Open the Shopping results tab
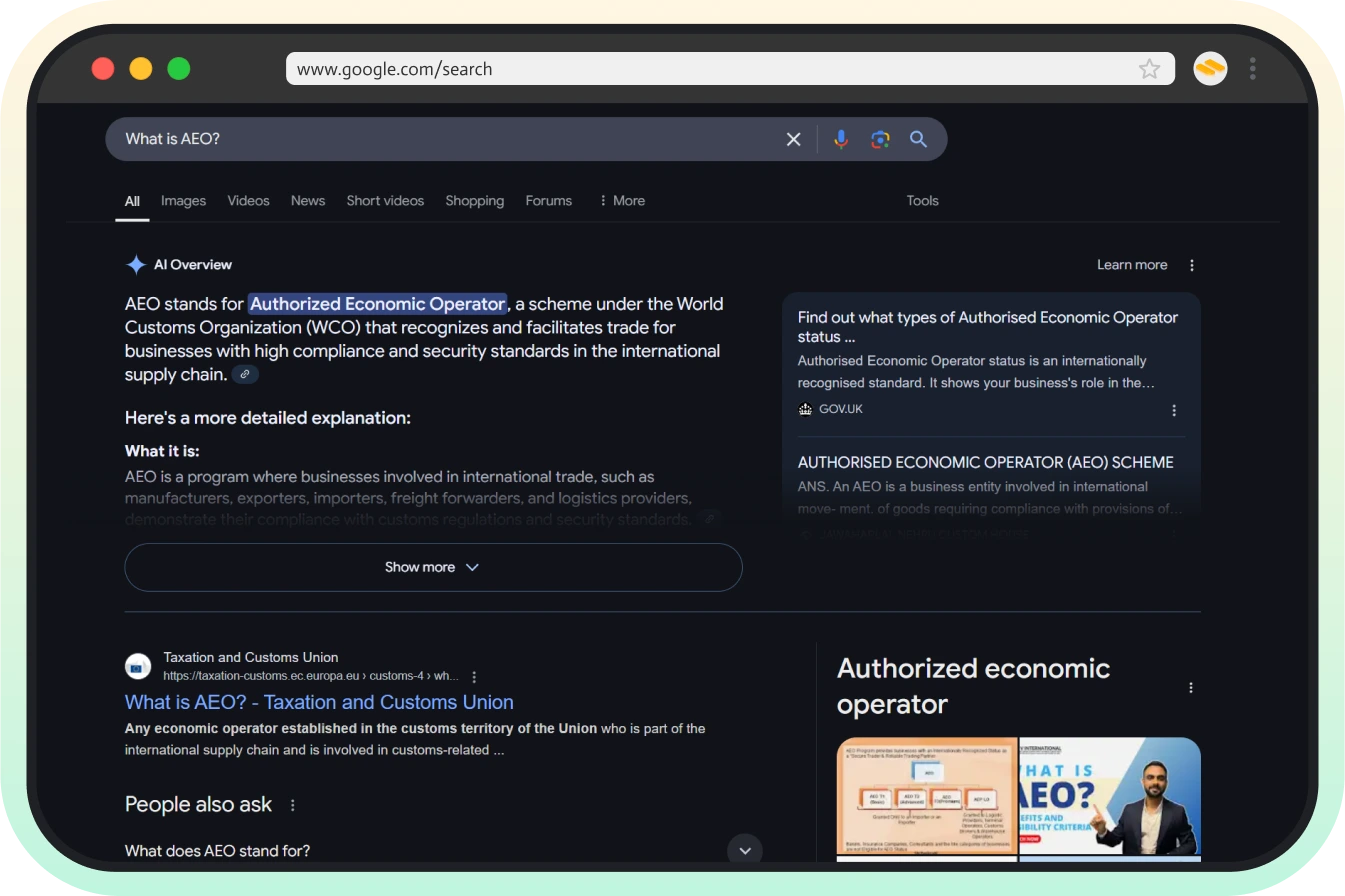The image size is (1345, 896). click(x=474, y=200)
